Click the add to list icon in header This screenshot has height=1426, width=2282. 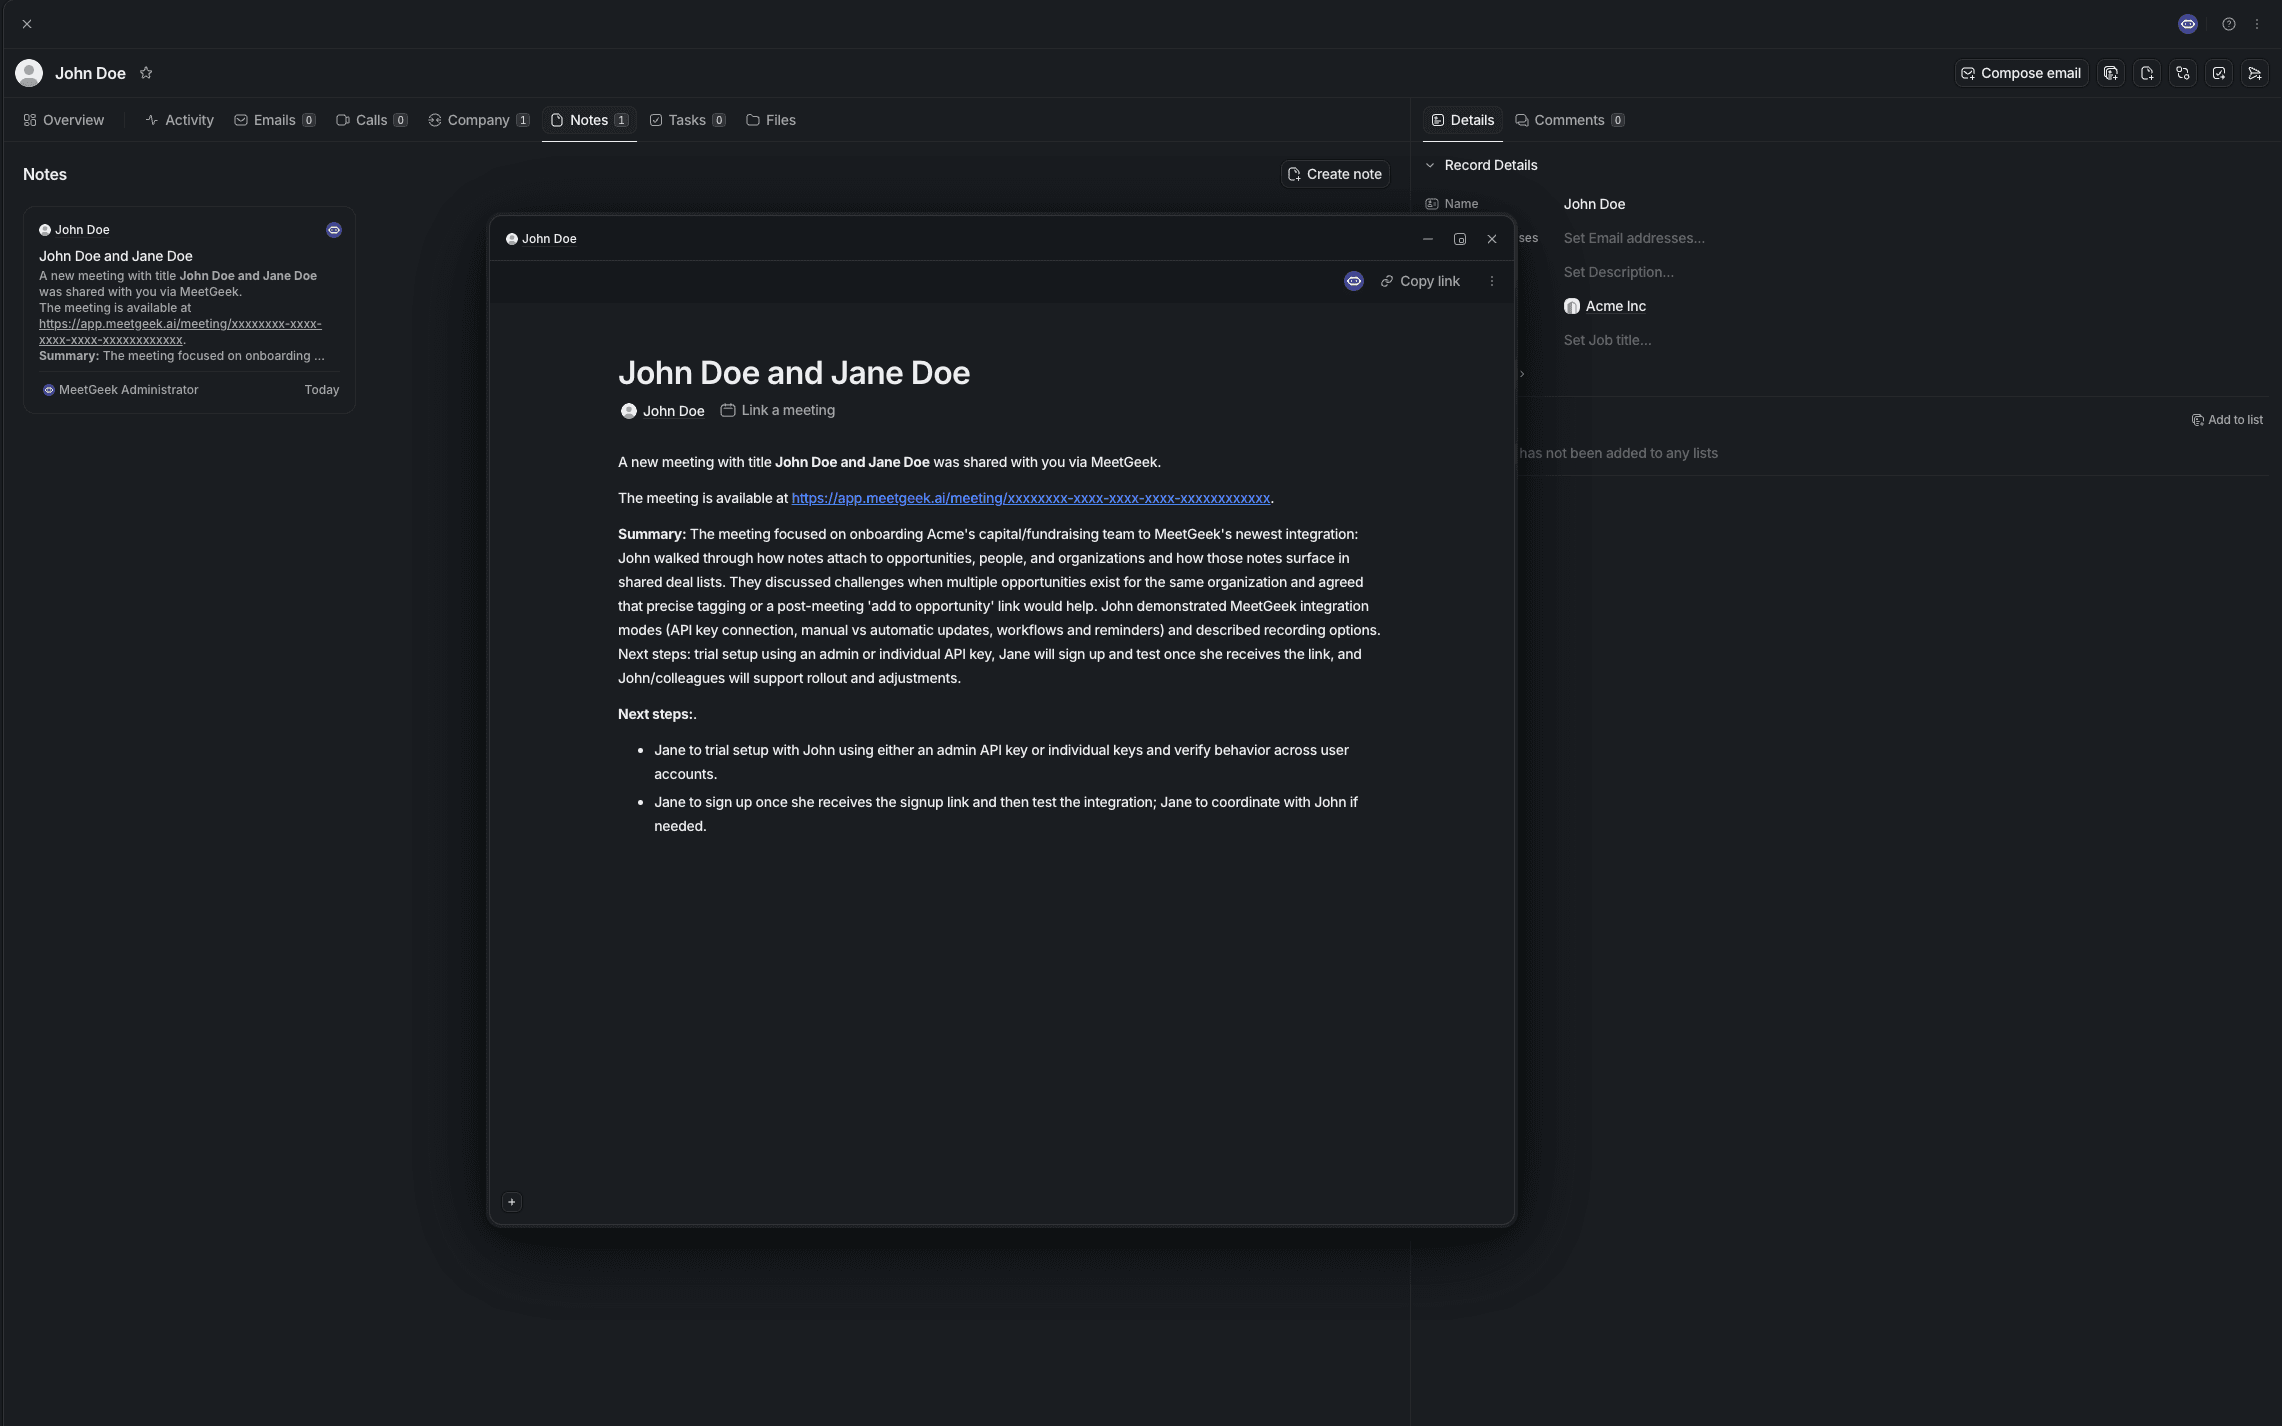[x=2110, y=73]
